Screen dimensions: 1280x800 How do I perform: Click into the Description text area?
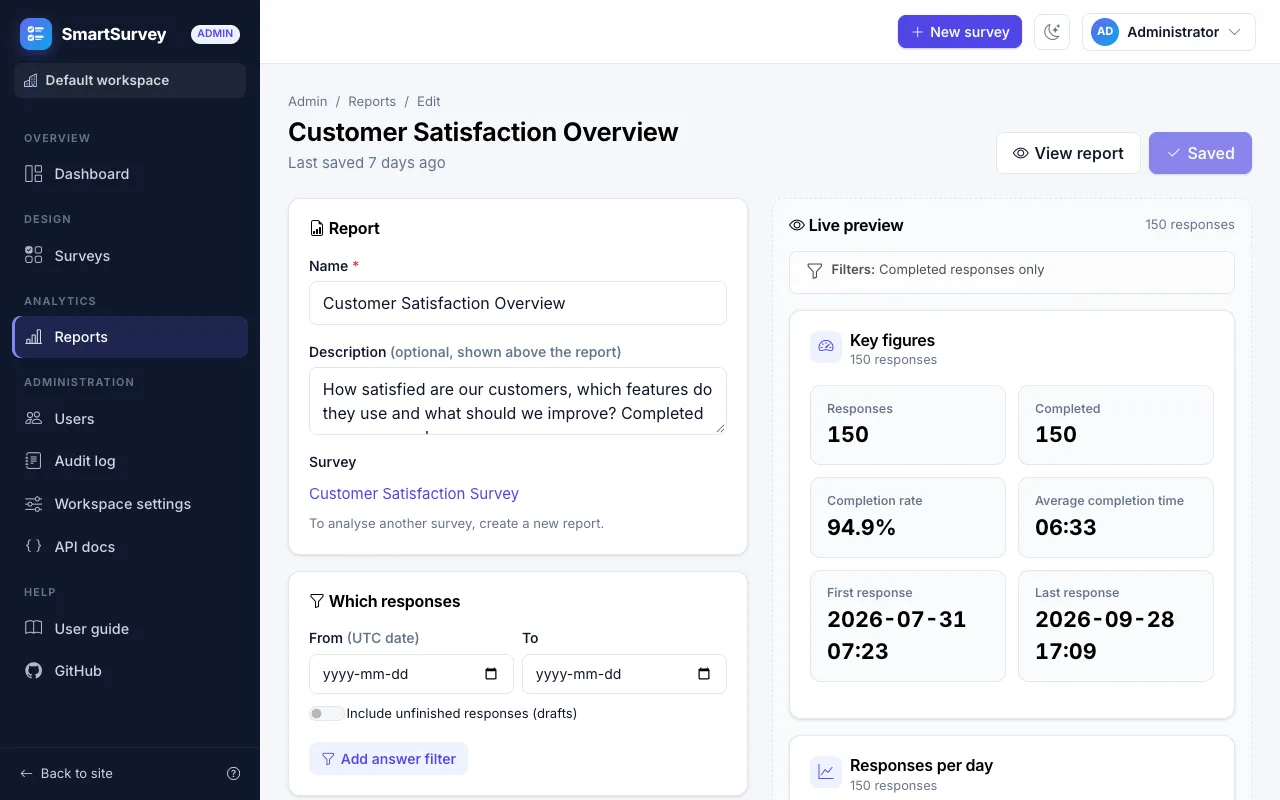tap(518, 401)
